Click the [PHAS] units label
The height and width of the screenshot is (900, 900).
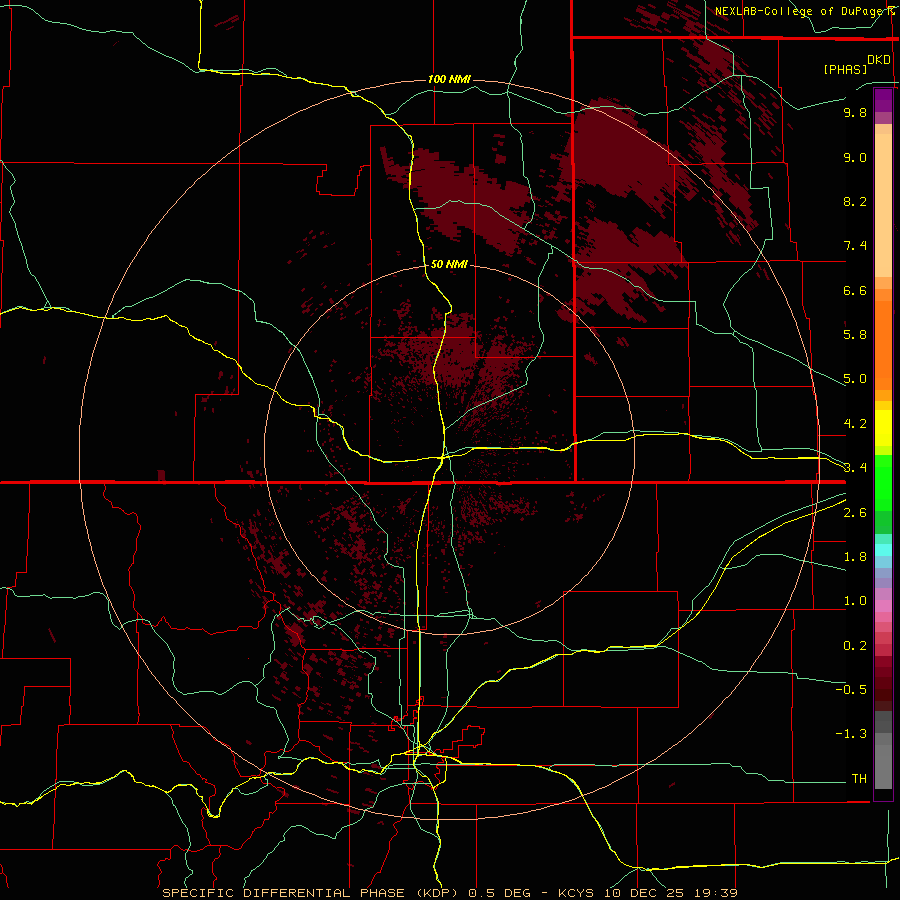point(845,70)
